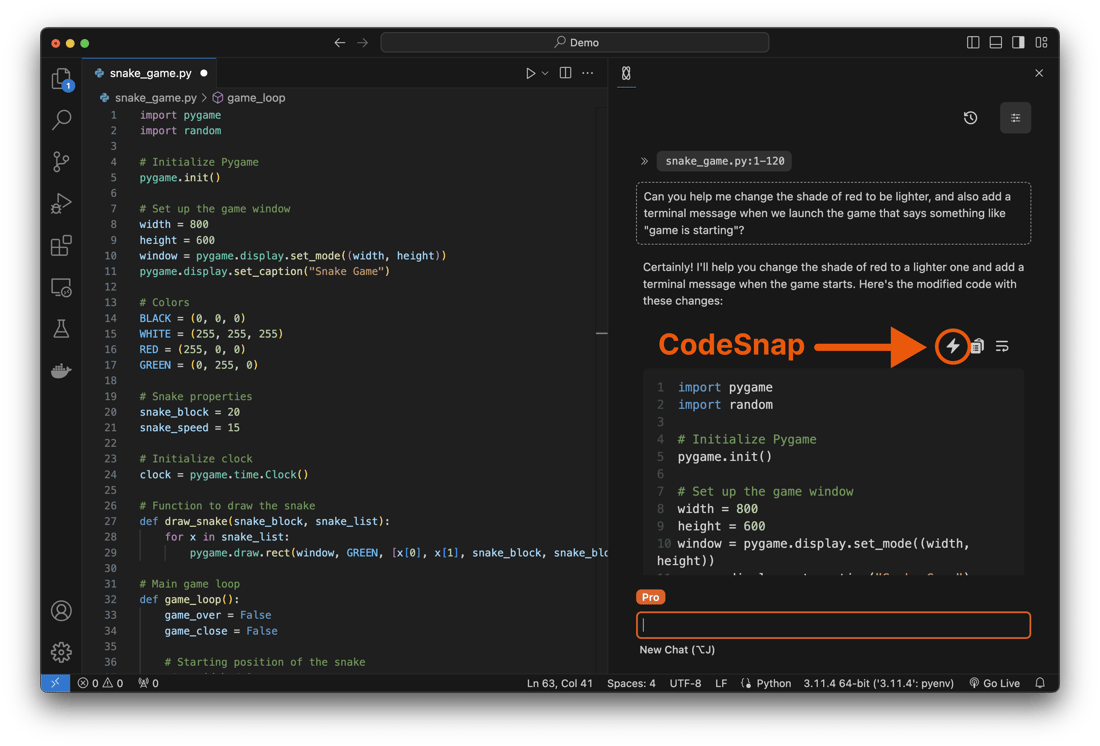
Task: Open chat history clock icon
Action: tap(970, 118)
